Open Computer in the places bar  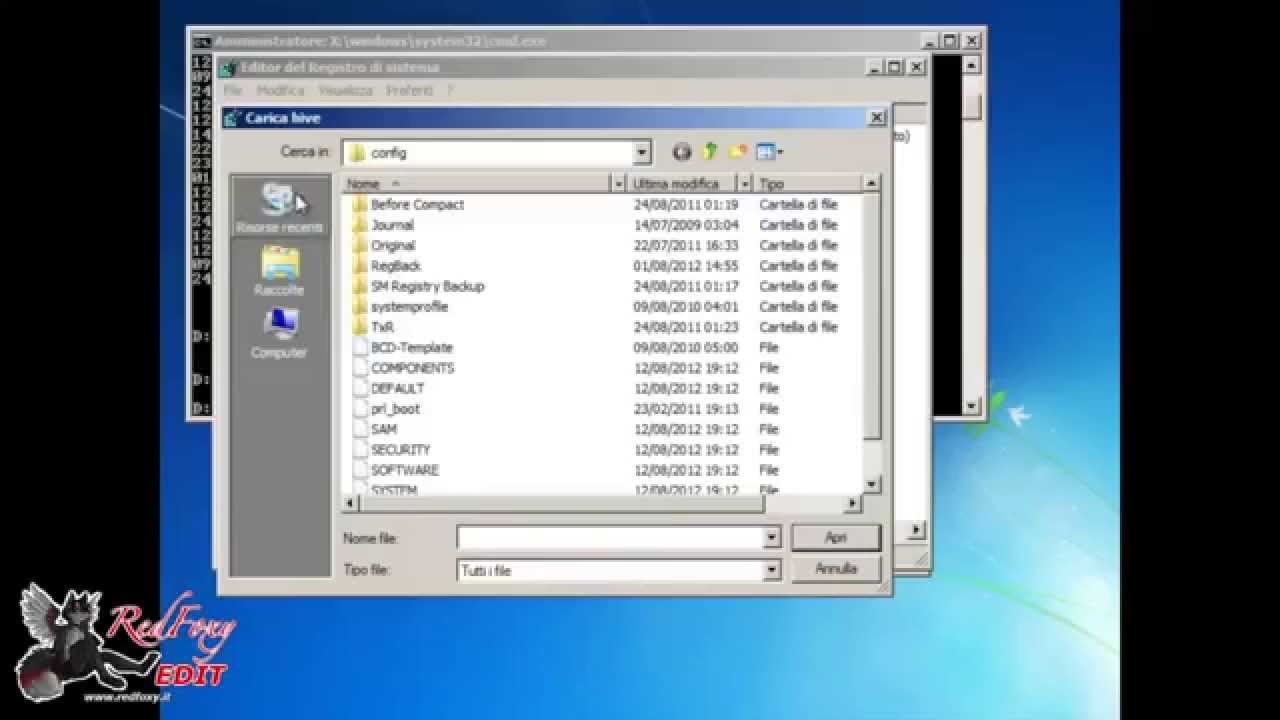coord(279,334)
